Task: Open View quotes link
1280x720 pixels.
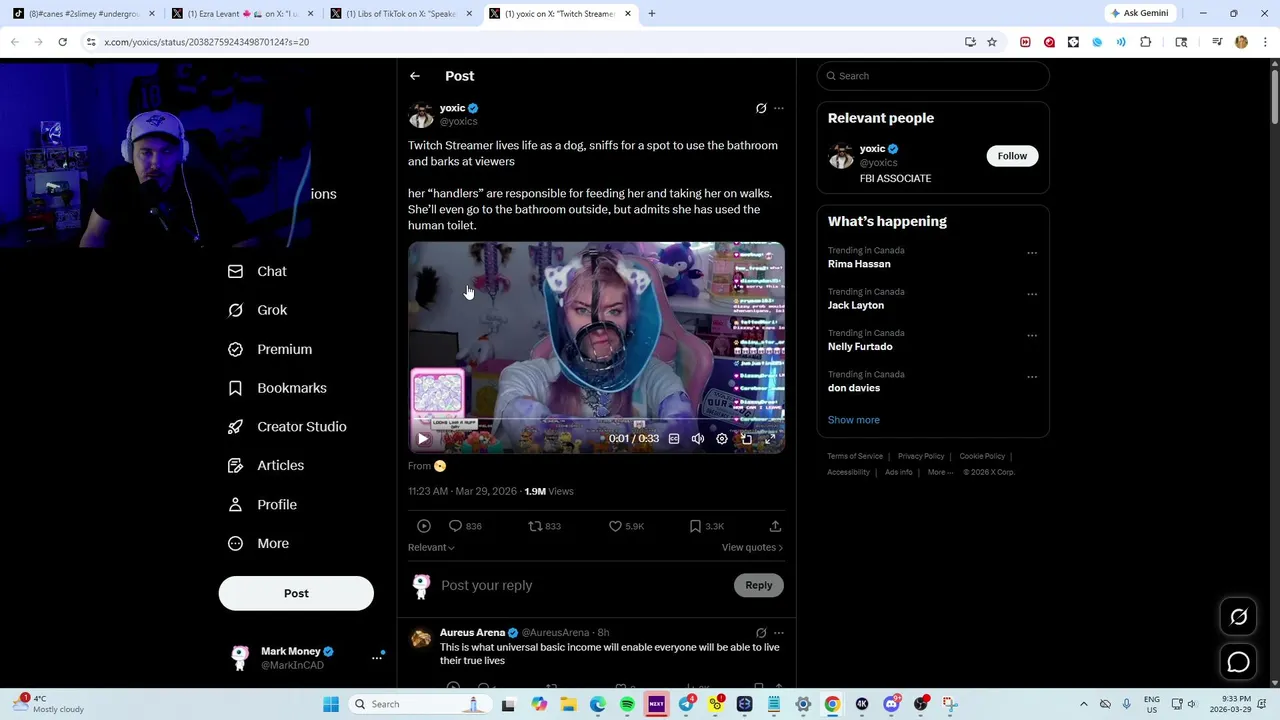Action: 752,547
